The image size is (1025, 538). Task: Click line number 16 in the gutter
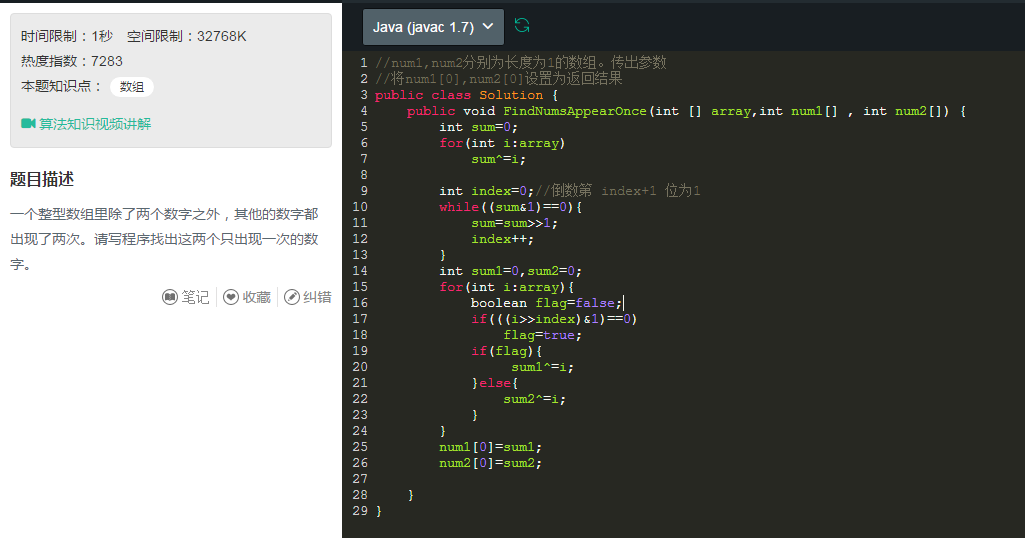[x=360, y=303]
